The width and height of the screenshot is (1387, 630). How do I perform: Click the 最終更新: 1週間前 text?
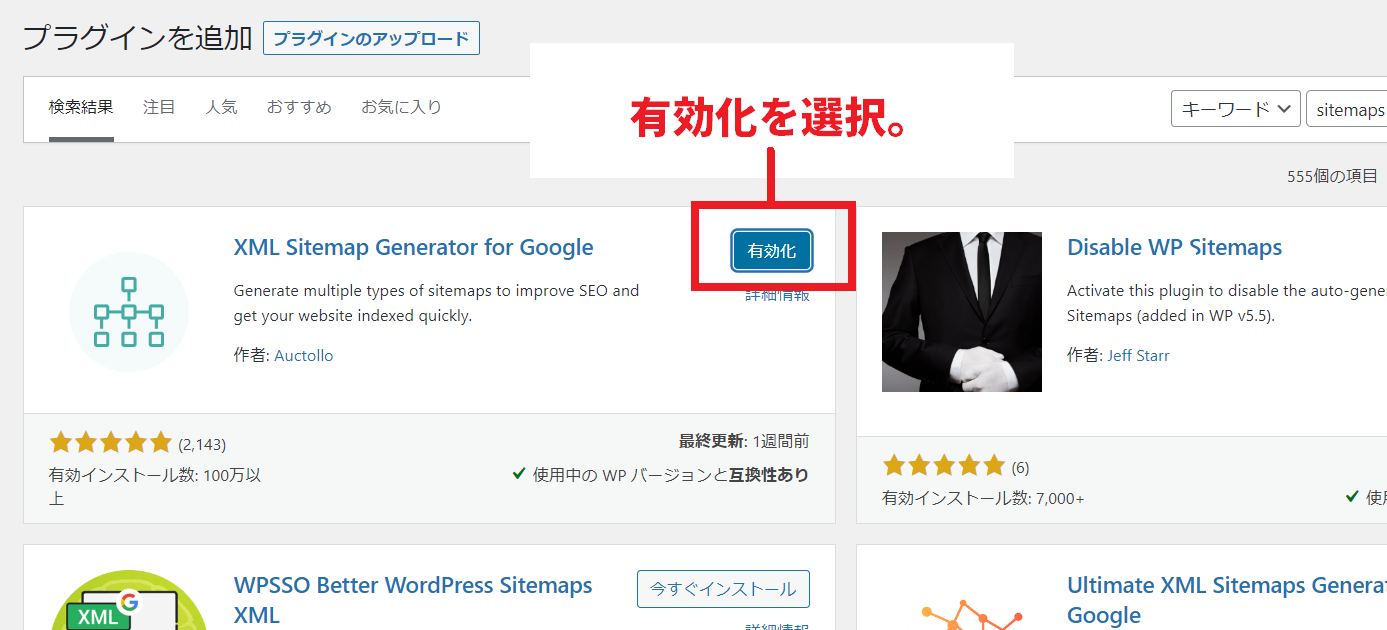pyautogui.click(x=744, y=441)
